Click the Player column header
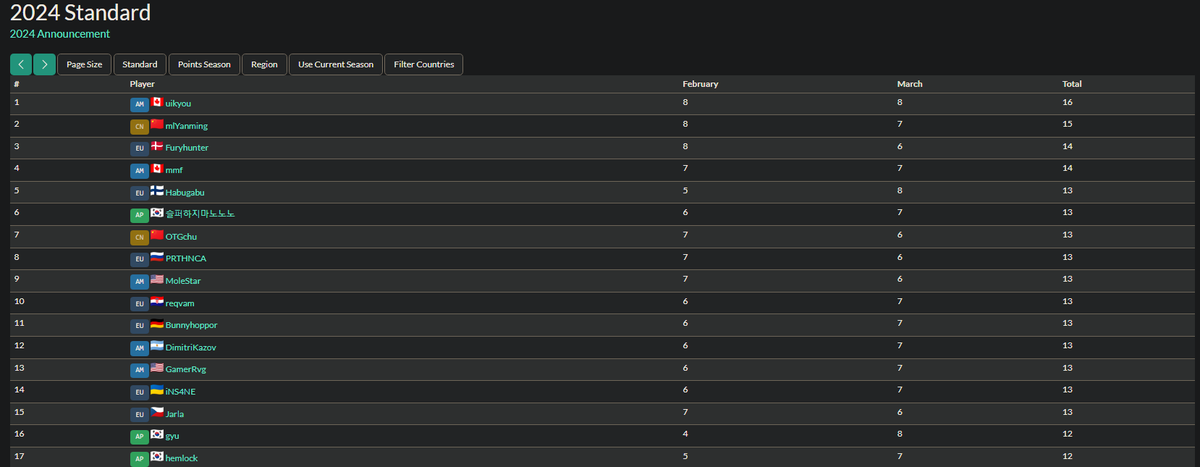Screen dimensions: 1200x467 tap(142, 84)
